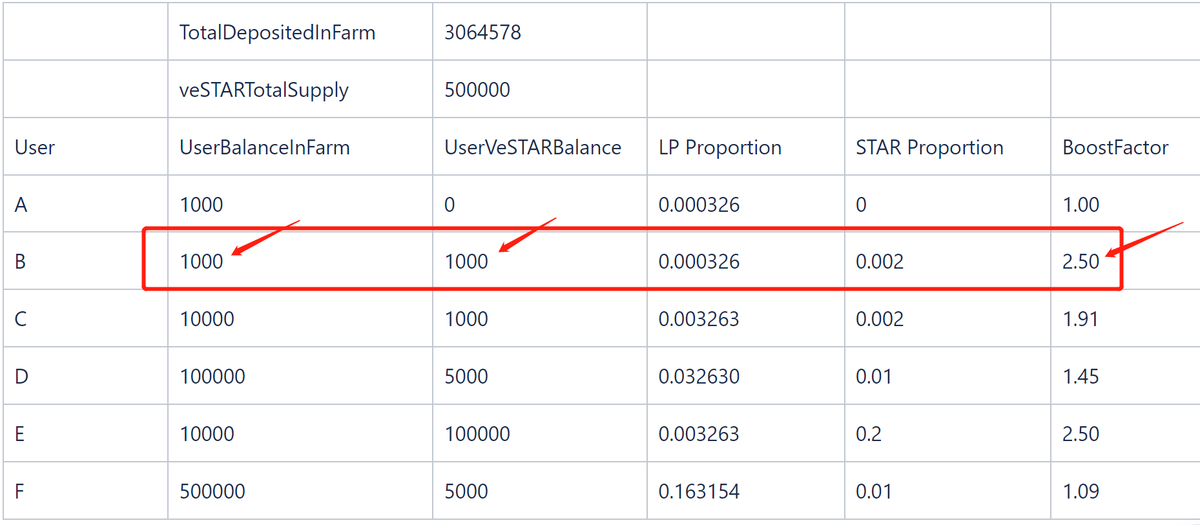The width and height of the screenshot is (1200, 525).
Task: Click user F's UserVeSTARBalance value 5000
Action: point(466,491)
